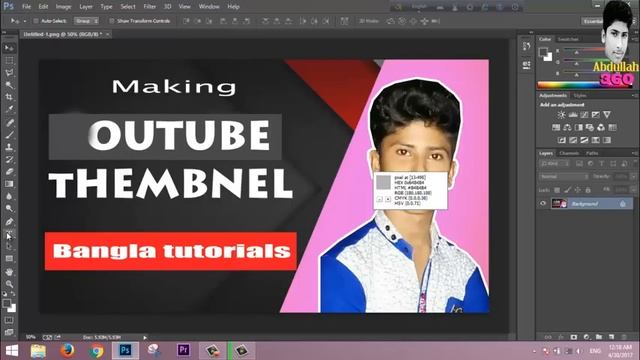This screenshot has width=640, height=360.
Task: Select the Spot Healing Brush tool
Action: 9,122
